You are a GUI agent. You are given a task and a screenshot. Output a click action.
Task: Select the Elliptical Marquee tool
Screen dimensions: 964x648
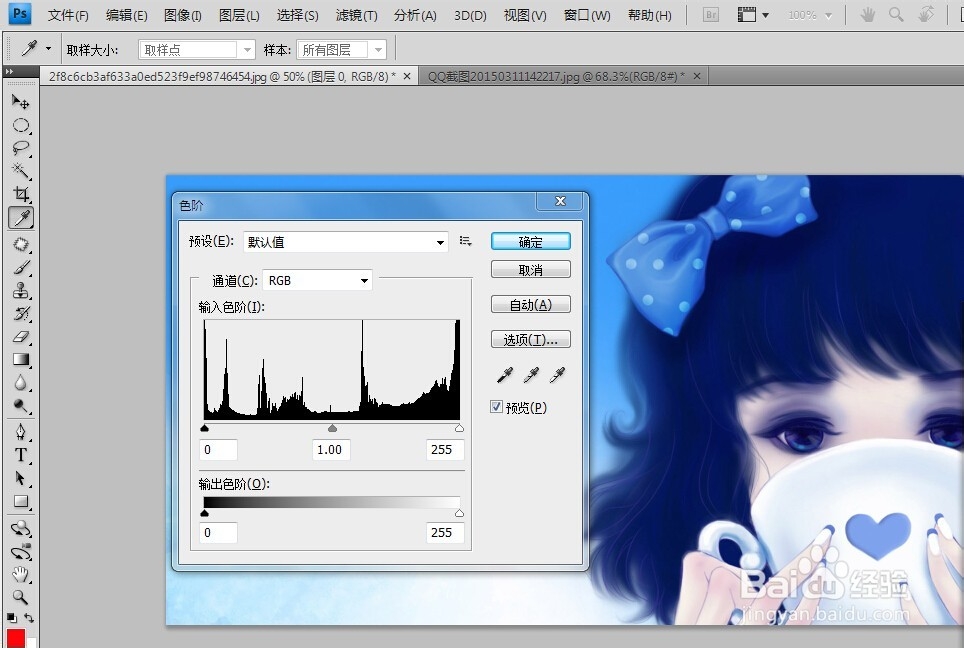pyautogui.click(x=20, y=125)
